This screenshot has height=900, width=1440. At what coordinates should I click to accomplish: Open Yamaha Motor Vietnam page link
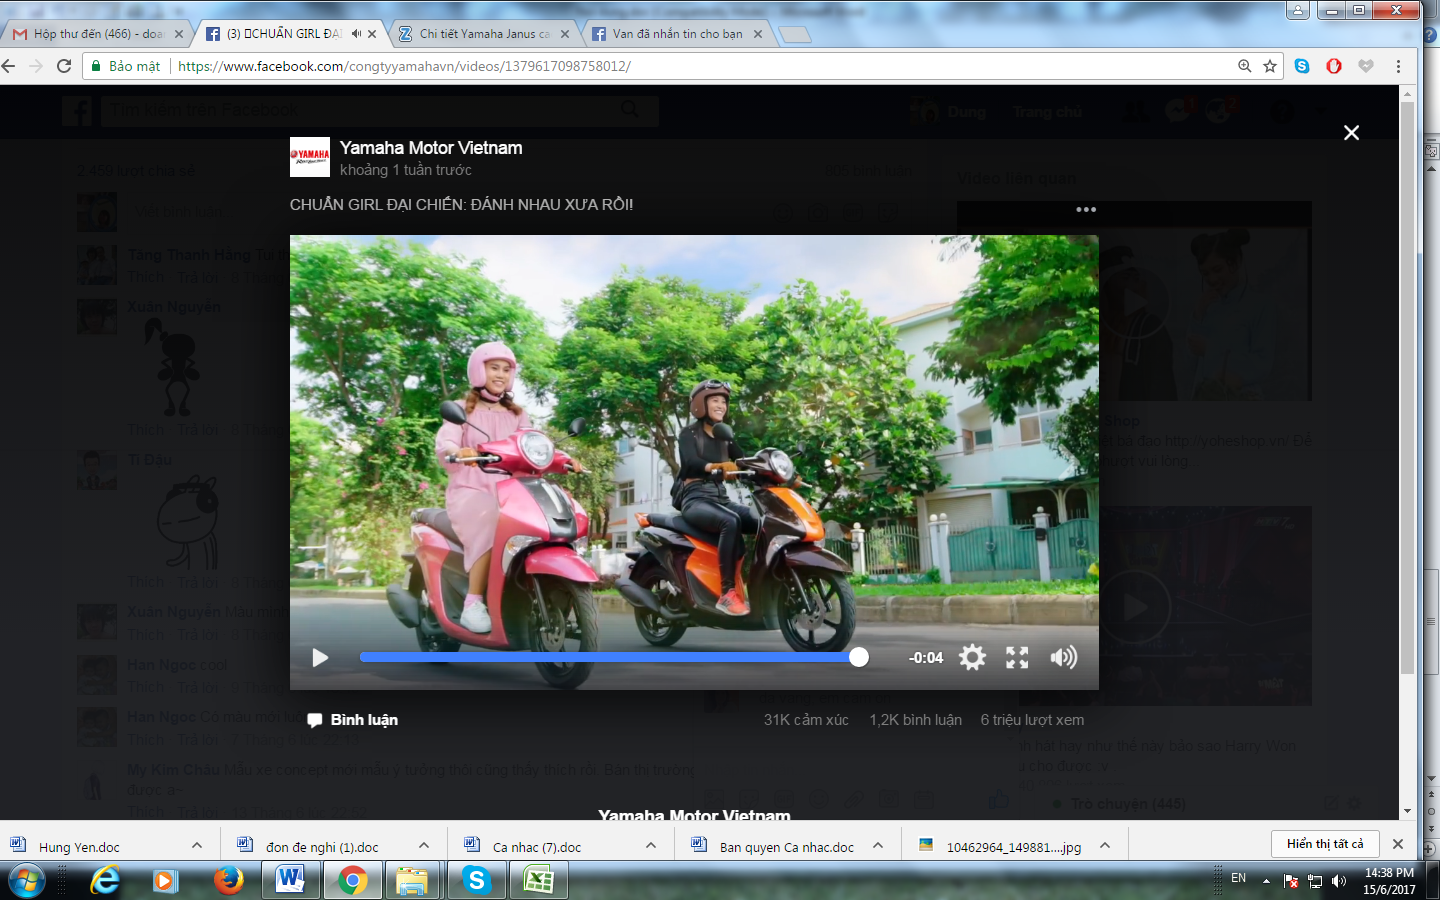pyautogui.click(x=430, y=148)
